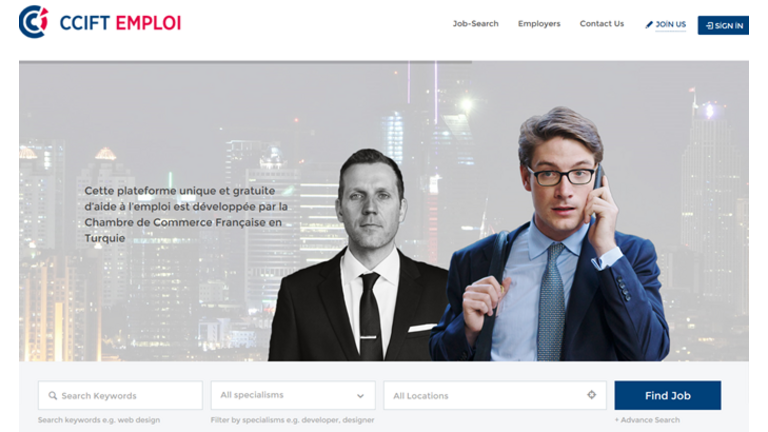Image resolution: width=768 pixels, height=432 pixels.
Task: Click the French platform description text
Action: [x=186, y=215]
